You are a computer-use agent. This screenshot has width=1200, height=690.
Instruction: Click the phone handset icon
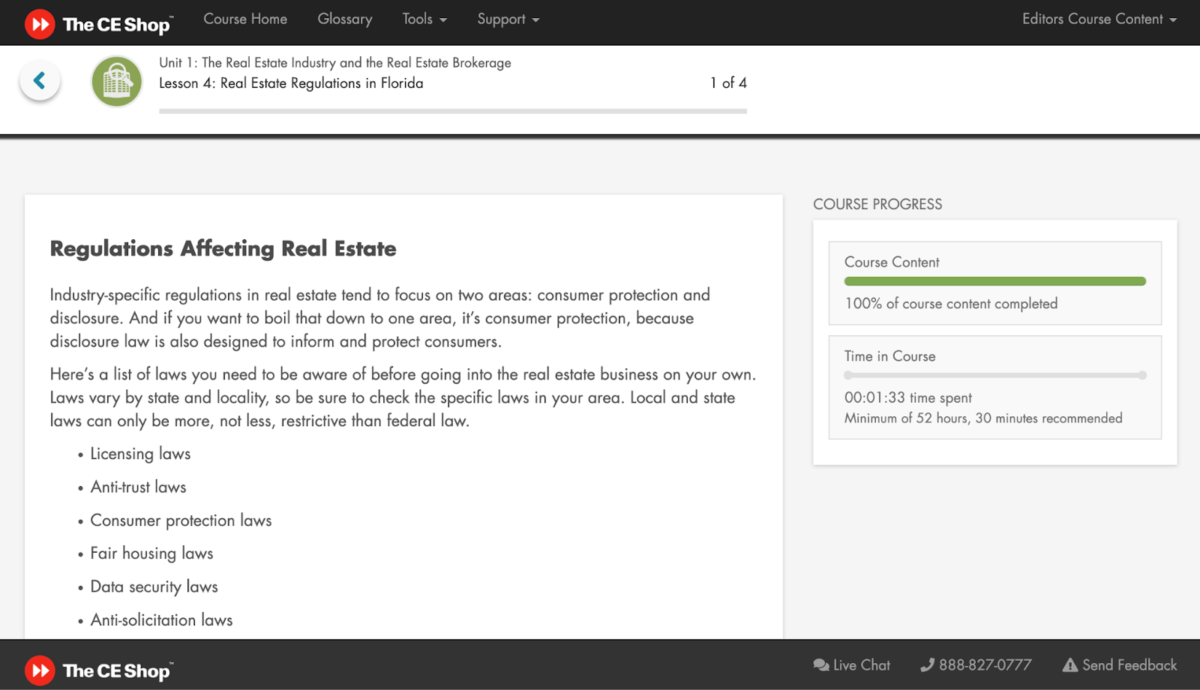tap(927, 665)
